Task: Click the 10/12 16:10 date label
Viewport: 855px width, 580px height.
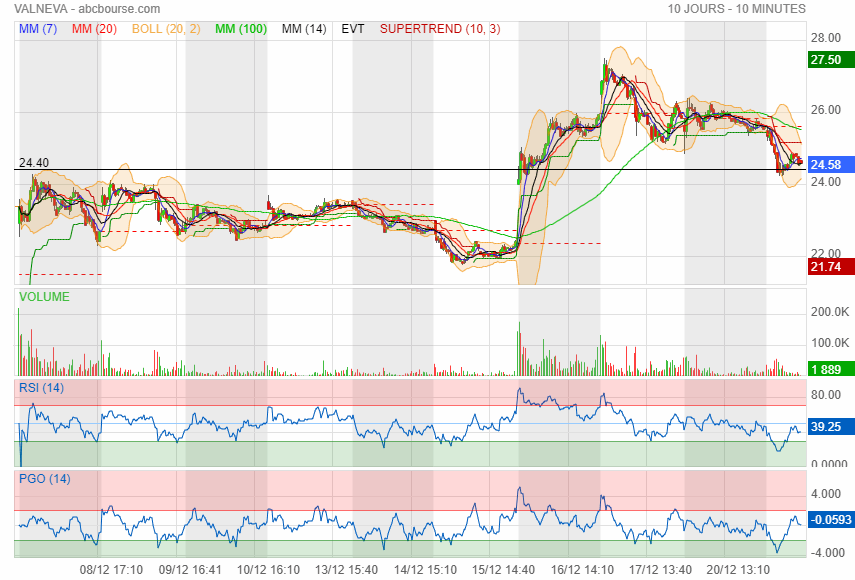Action: [268, 570]
